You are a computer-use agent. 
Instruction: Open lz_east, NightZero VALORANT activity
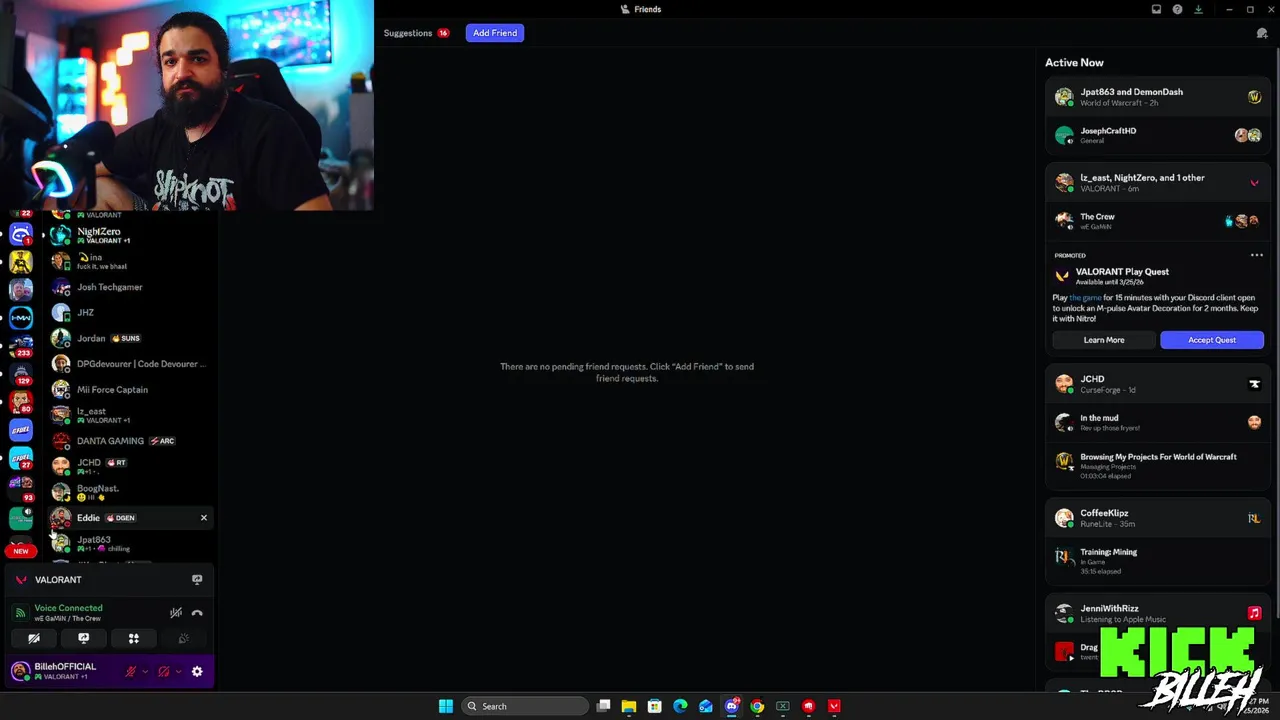point(1157,182)
